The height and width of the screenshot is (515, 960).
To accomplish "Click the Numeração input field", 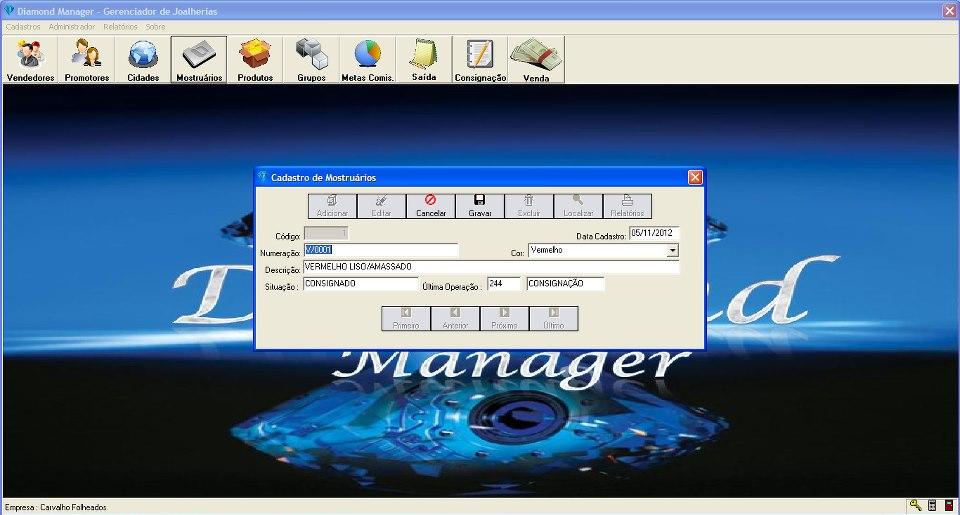I will (x=380, y=251).
